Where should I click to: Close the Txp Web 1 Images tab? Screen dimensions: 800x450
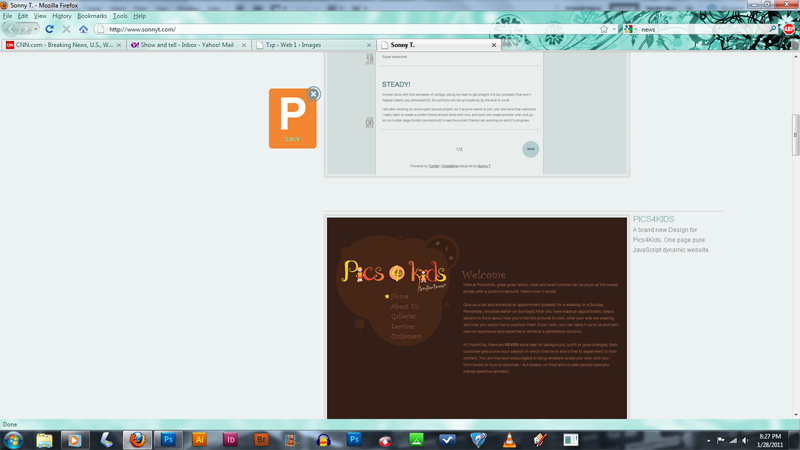(369, 45)
